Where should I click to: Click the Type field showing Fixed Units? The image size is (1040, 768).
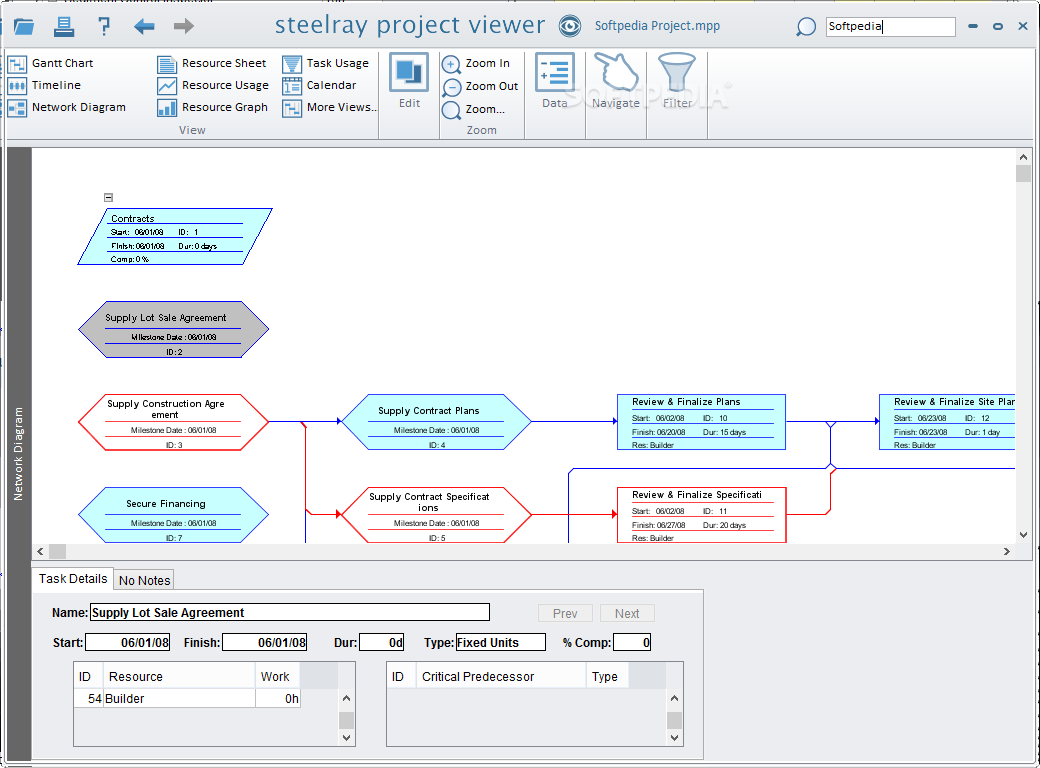501,643
